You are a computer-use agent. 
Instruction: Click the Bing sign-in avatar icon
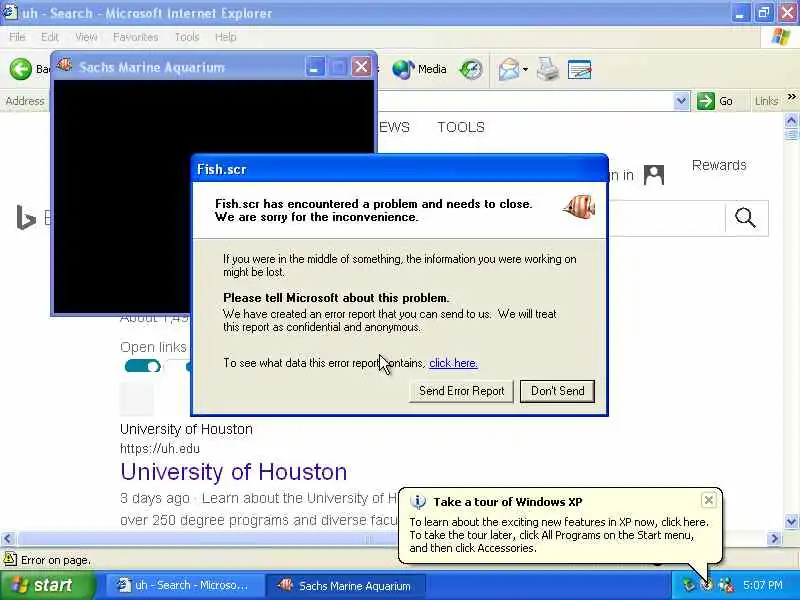point(654,175)
